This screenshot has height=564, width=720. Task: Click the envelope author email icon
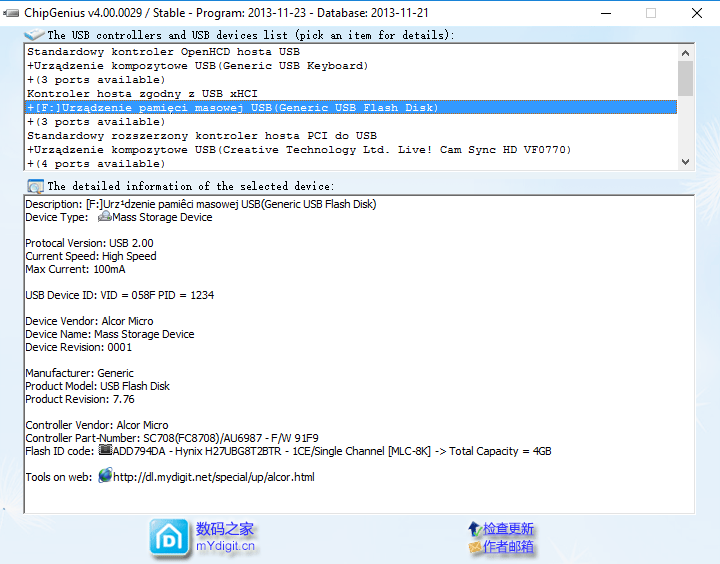(x=475, y=547)
